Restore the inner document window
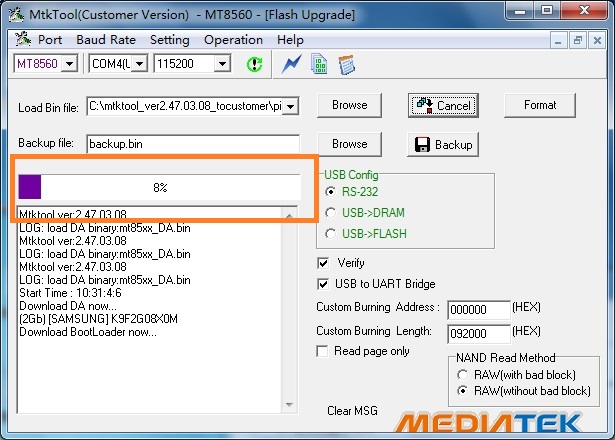The height and width of the screenshot is (440, 615). click(578, 40)
